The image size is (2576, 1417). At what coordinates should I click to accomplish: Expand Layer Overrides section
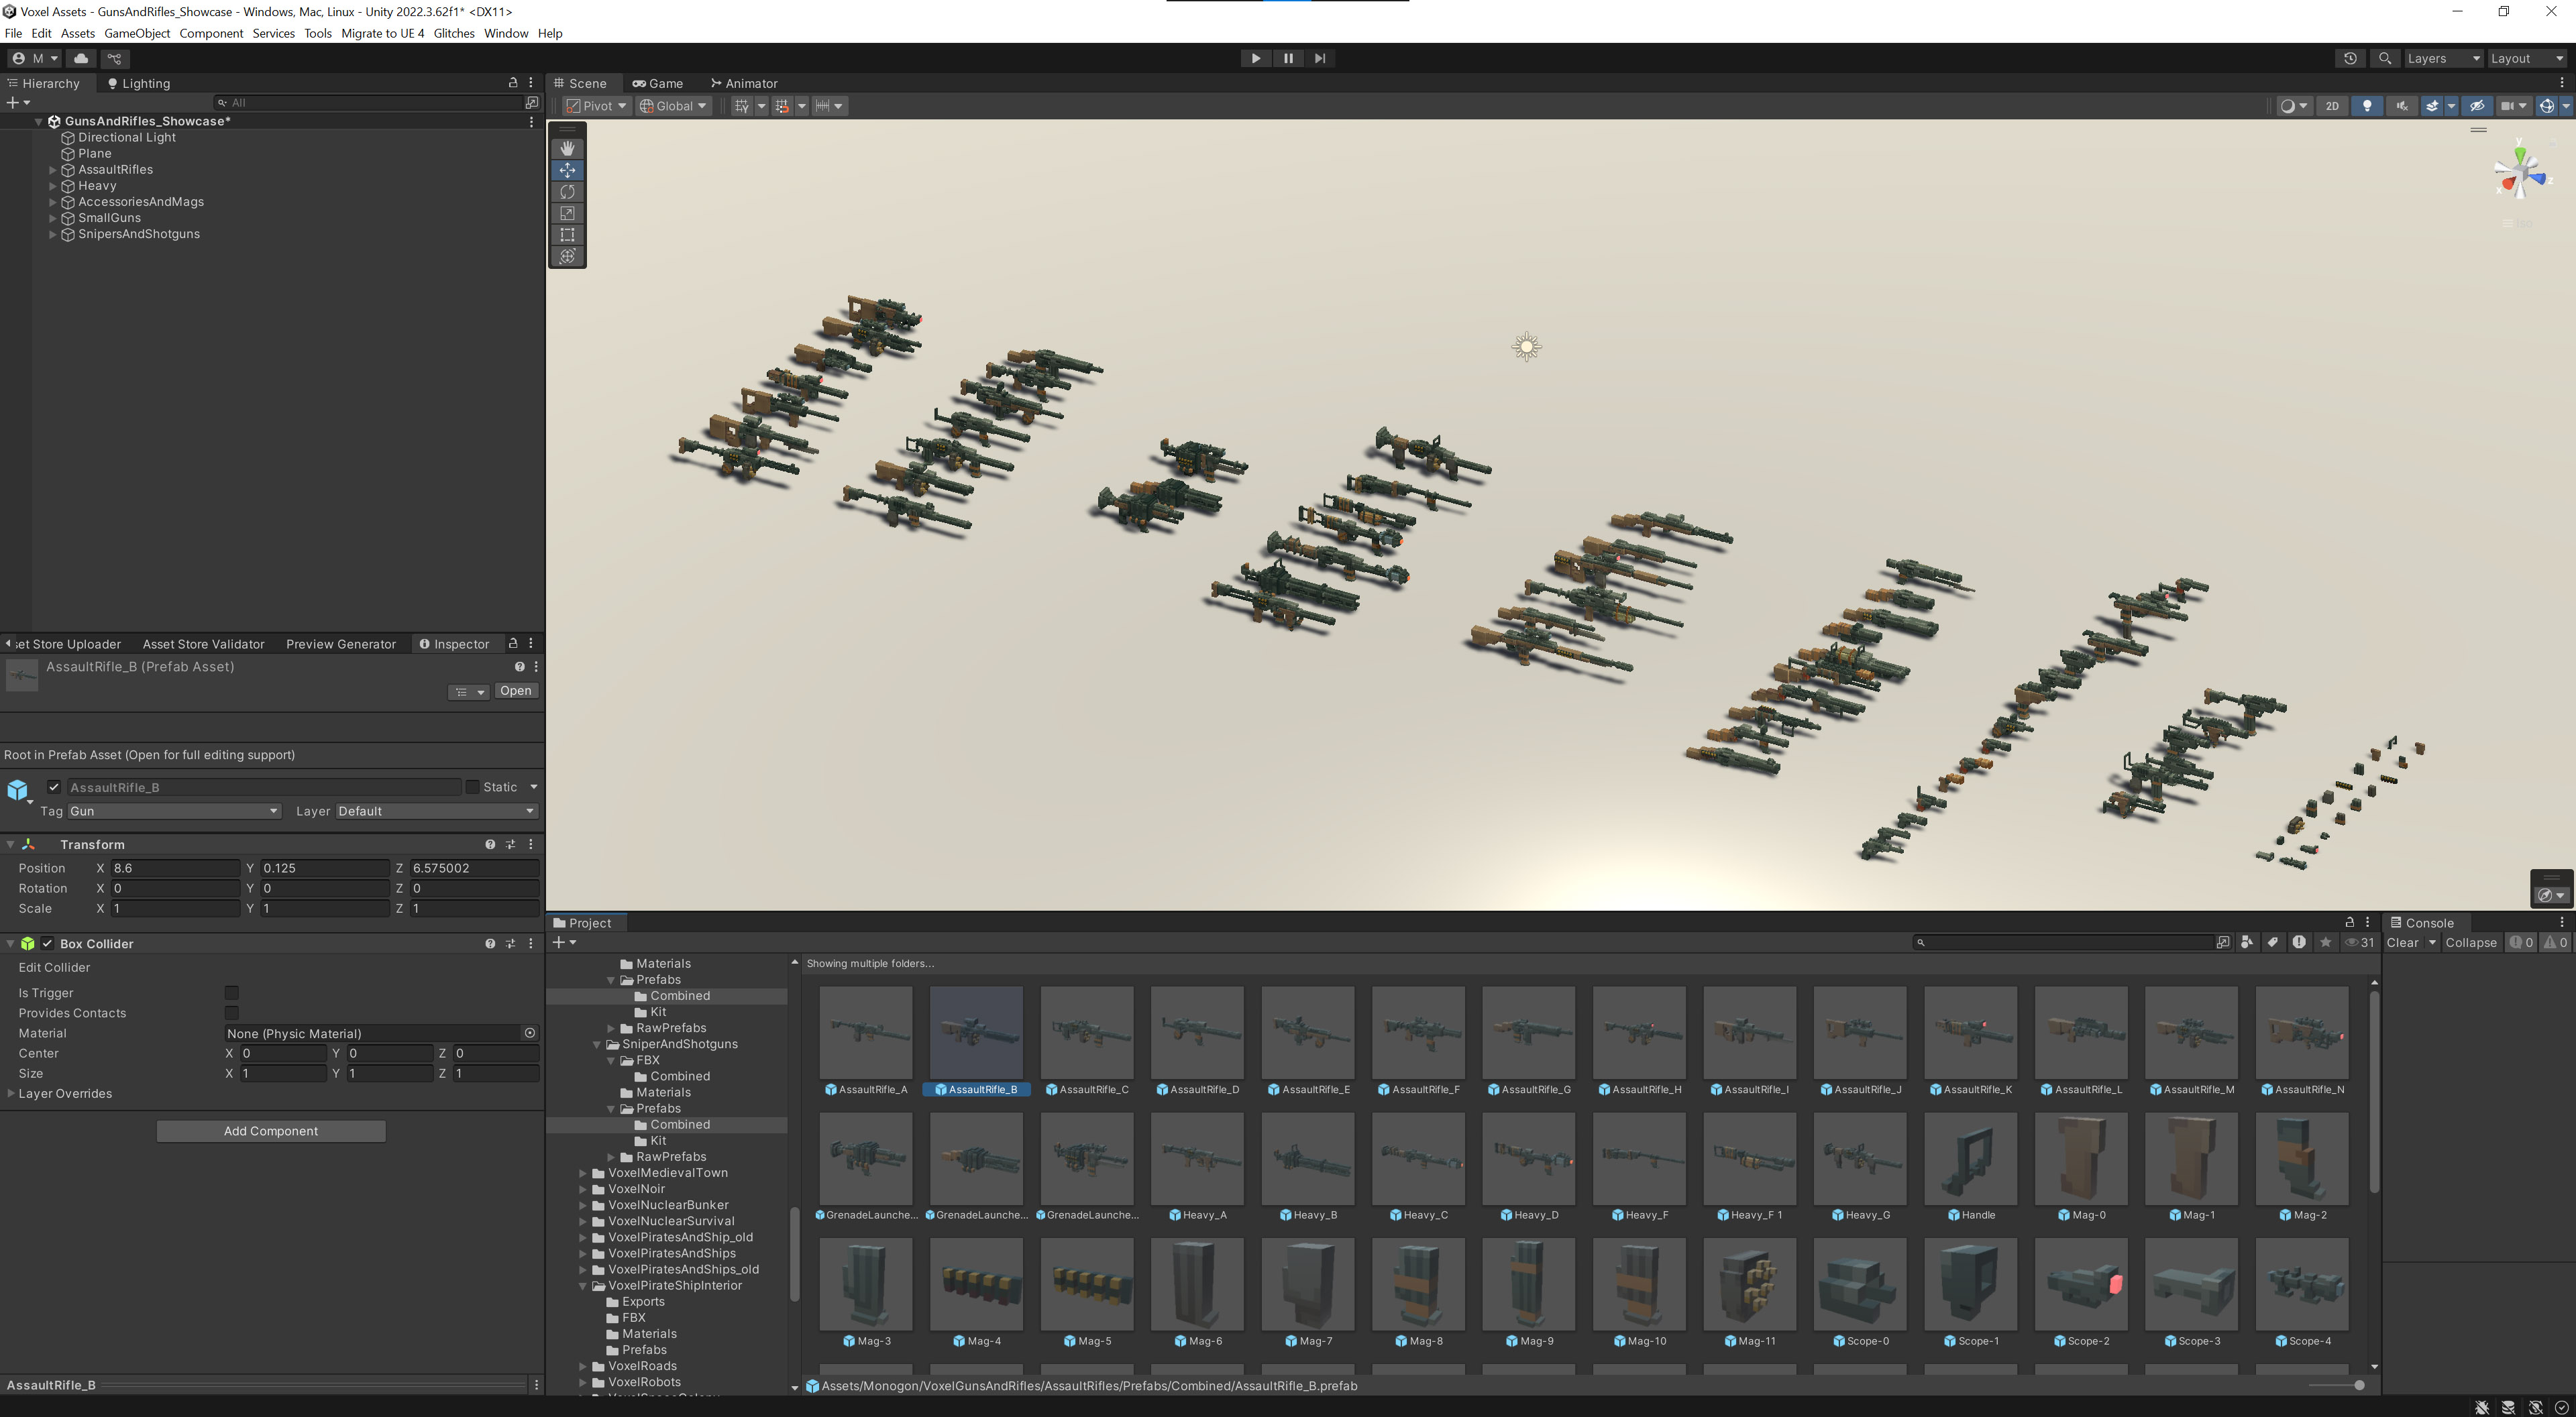click(x=11, y=1093)
